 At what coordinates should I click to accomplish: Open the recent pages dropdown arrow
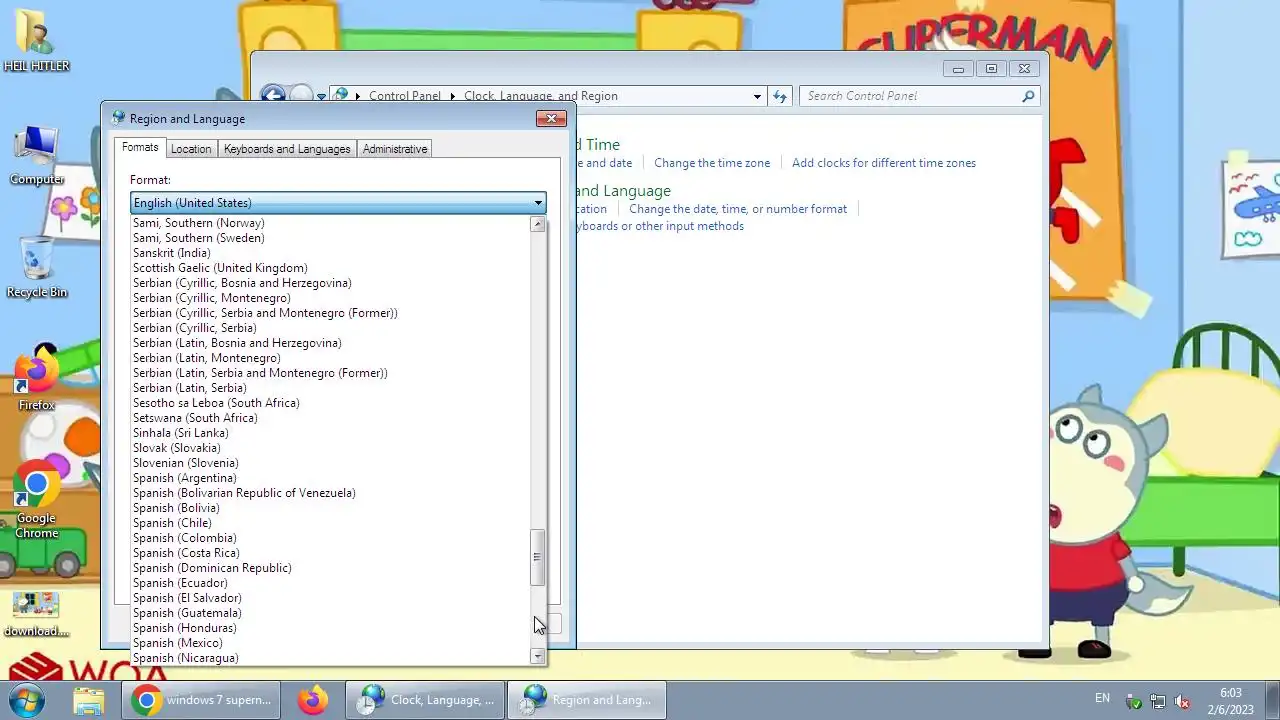(321, 97)
